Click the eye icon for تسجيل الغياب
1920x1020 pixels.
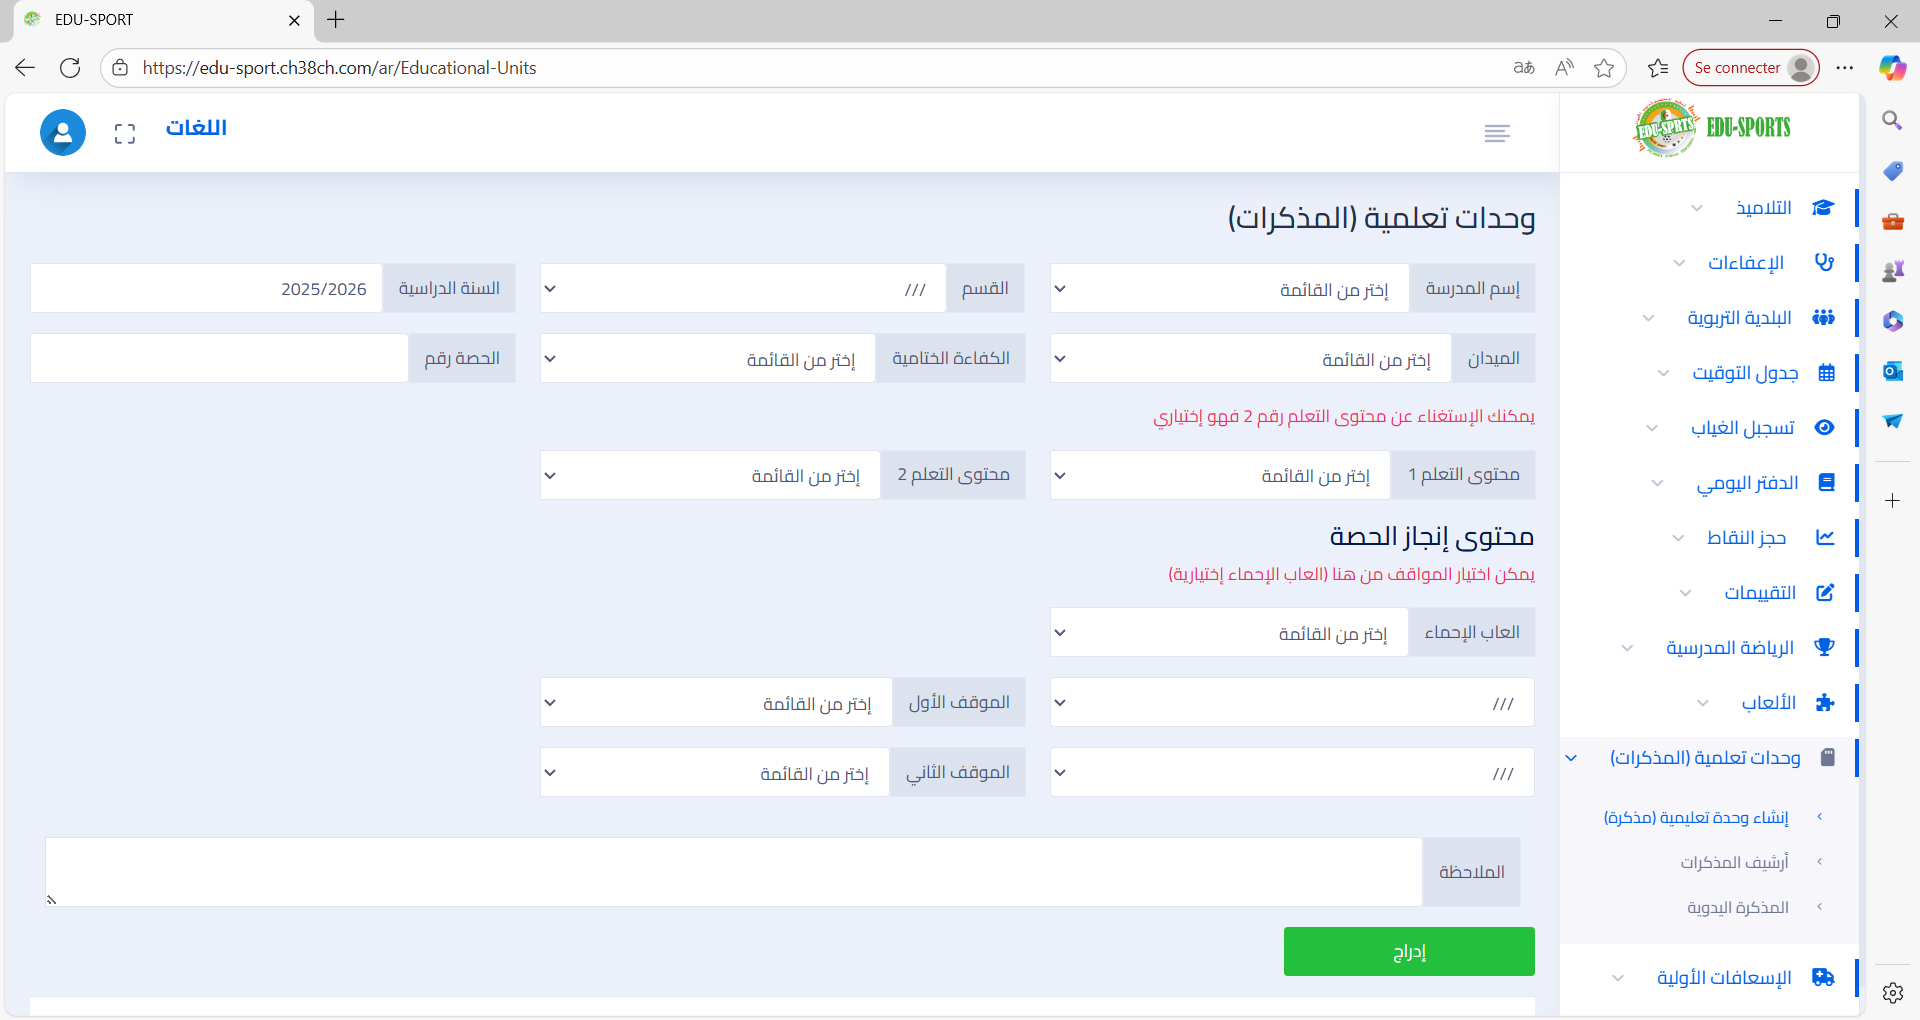[1824, 428]
